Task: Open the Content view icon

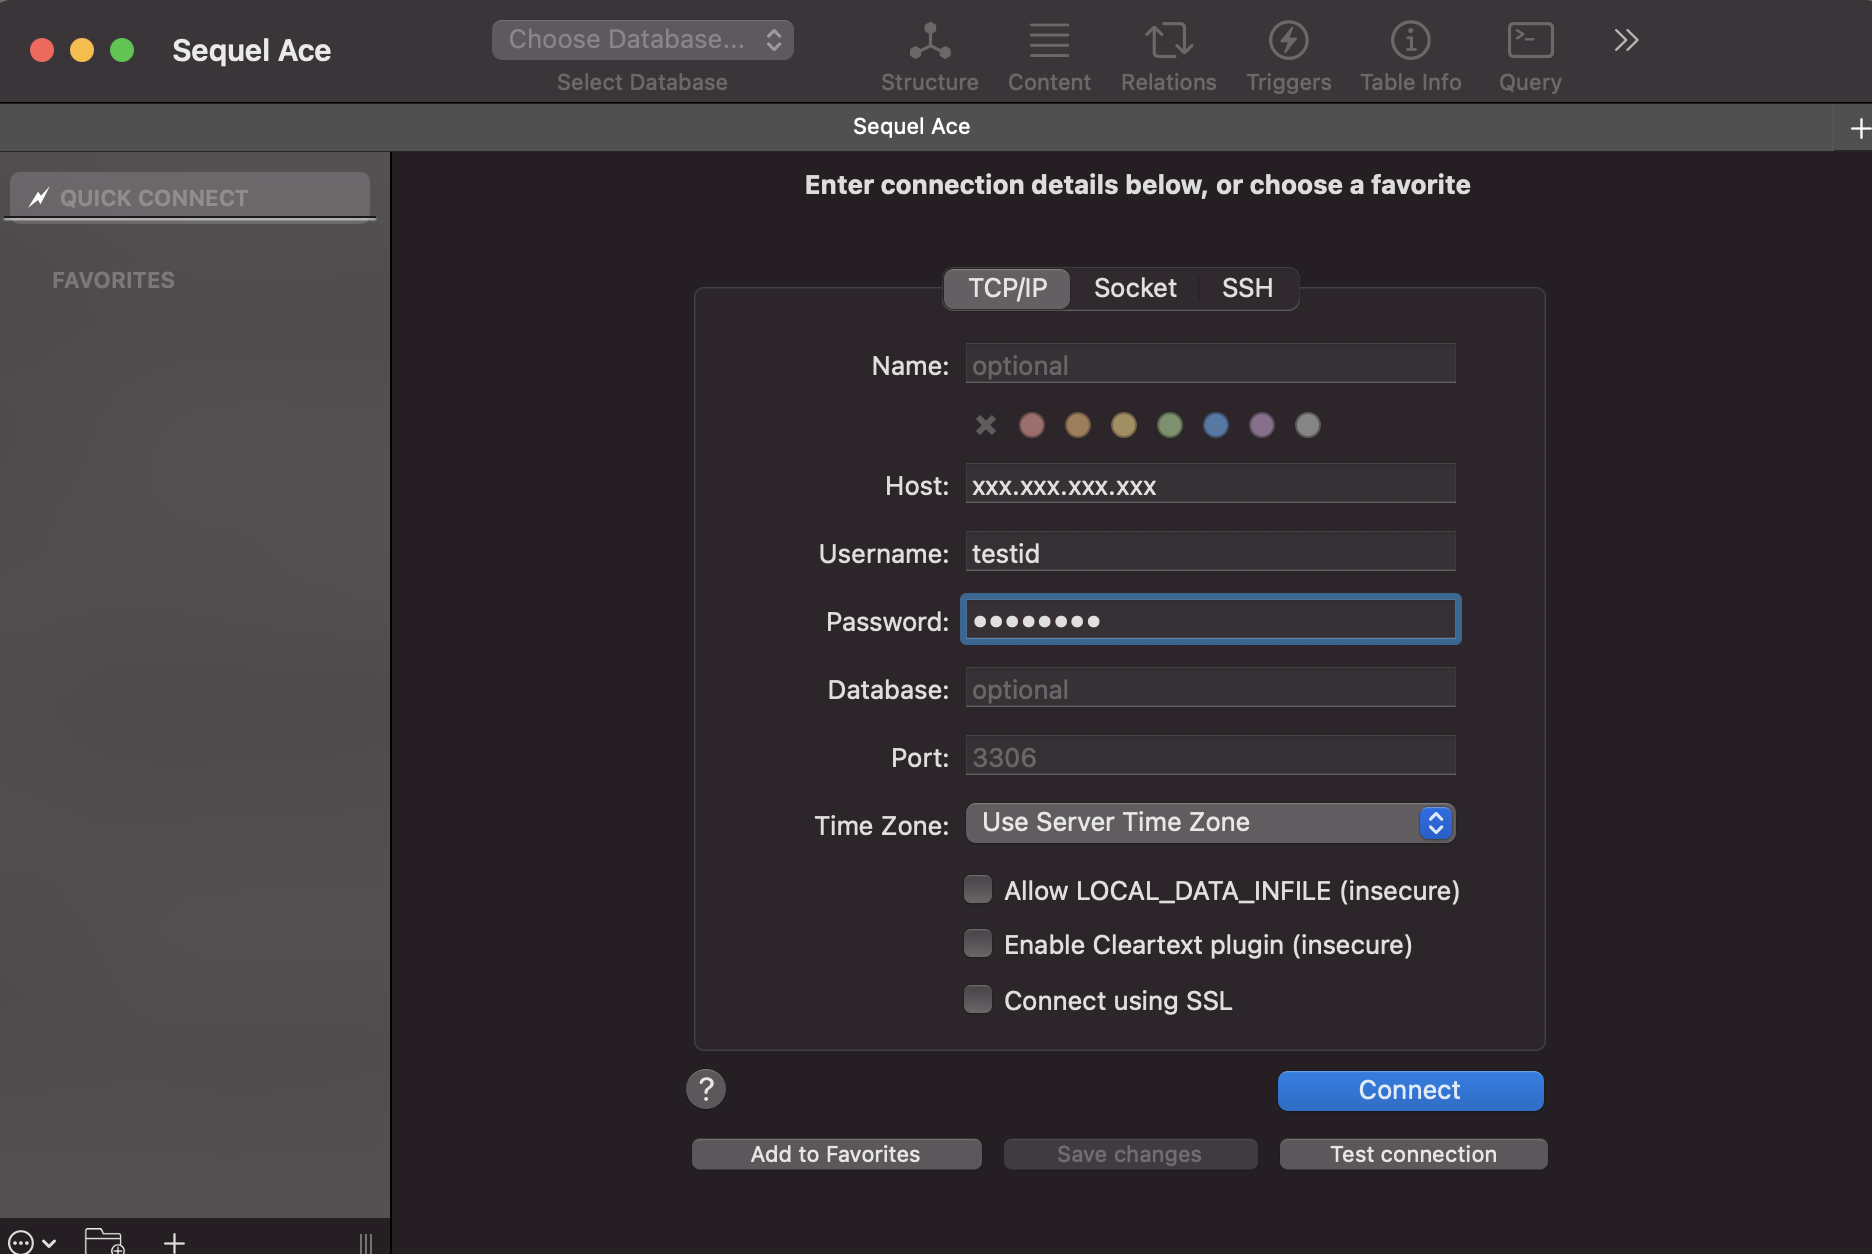Action: (x=1049, y=41)
